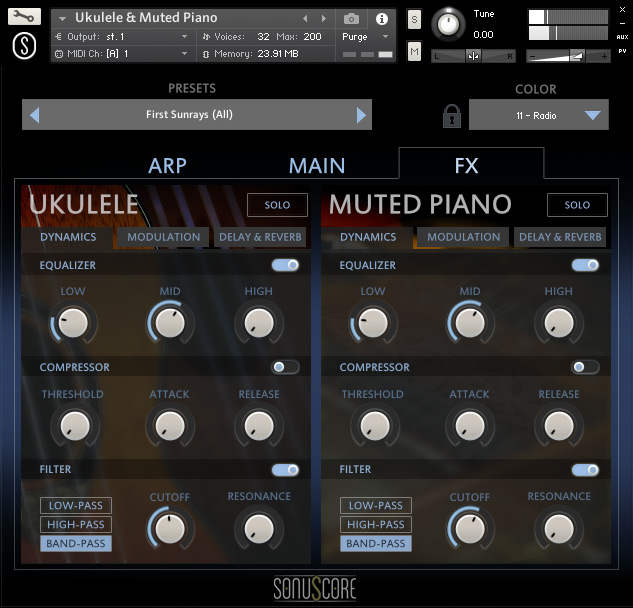
Task: Select the next preset arrow
Action: coord(361,115)
